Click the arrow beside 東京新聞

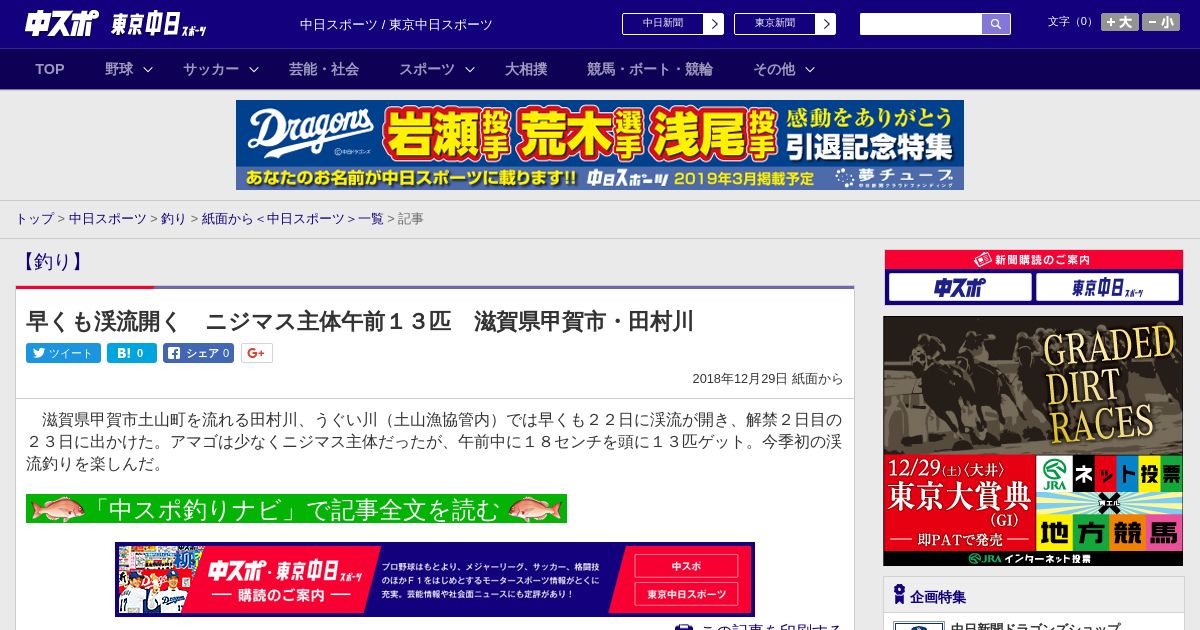(826, 24)
